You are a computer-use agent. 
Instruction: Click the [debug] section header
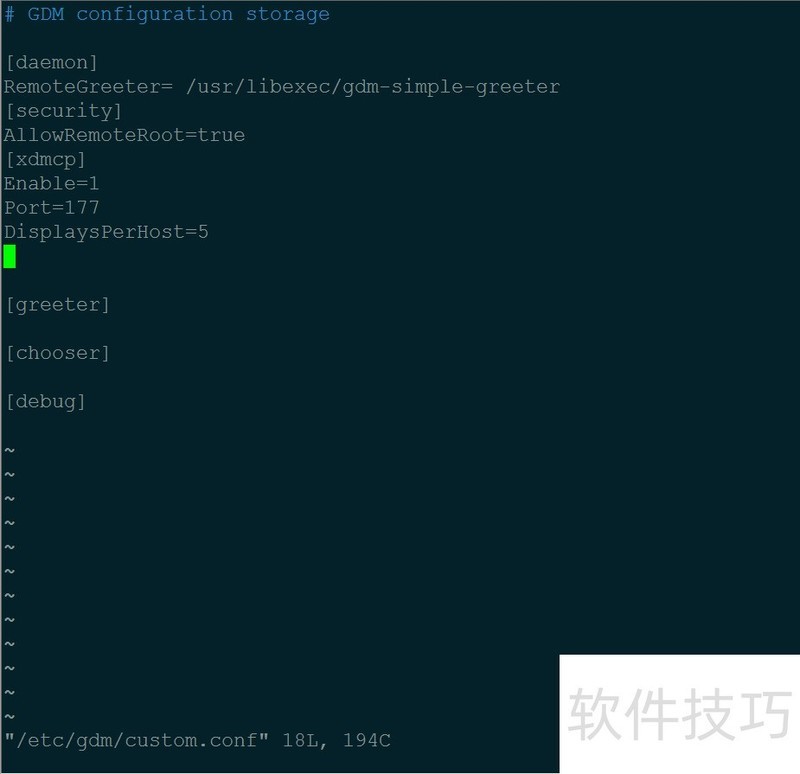pos(45,402)
